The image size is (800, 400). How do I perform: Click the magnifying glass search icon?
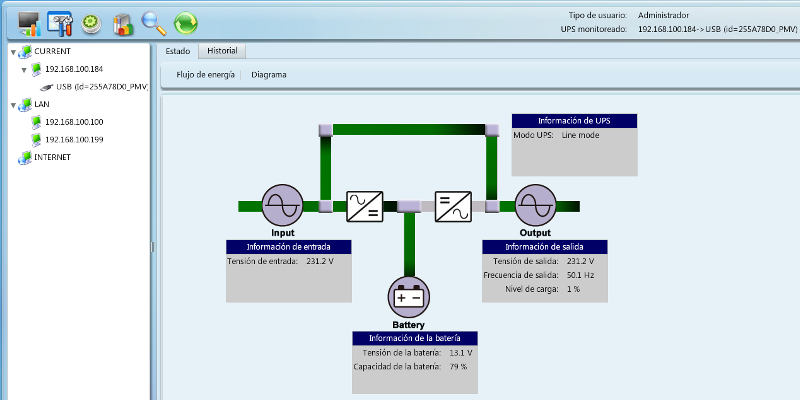click(x=154, y=23)
